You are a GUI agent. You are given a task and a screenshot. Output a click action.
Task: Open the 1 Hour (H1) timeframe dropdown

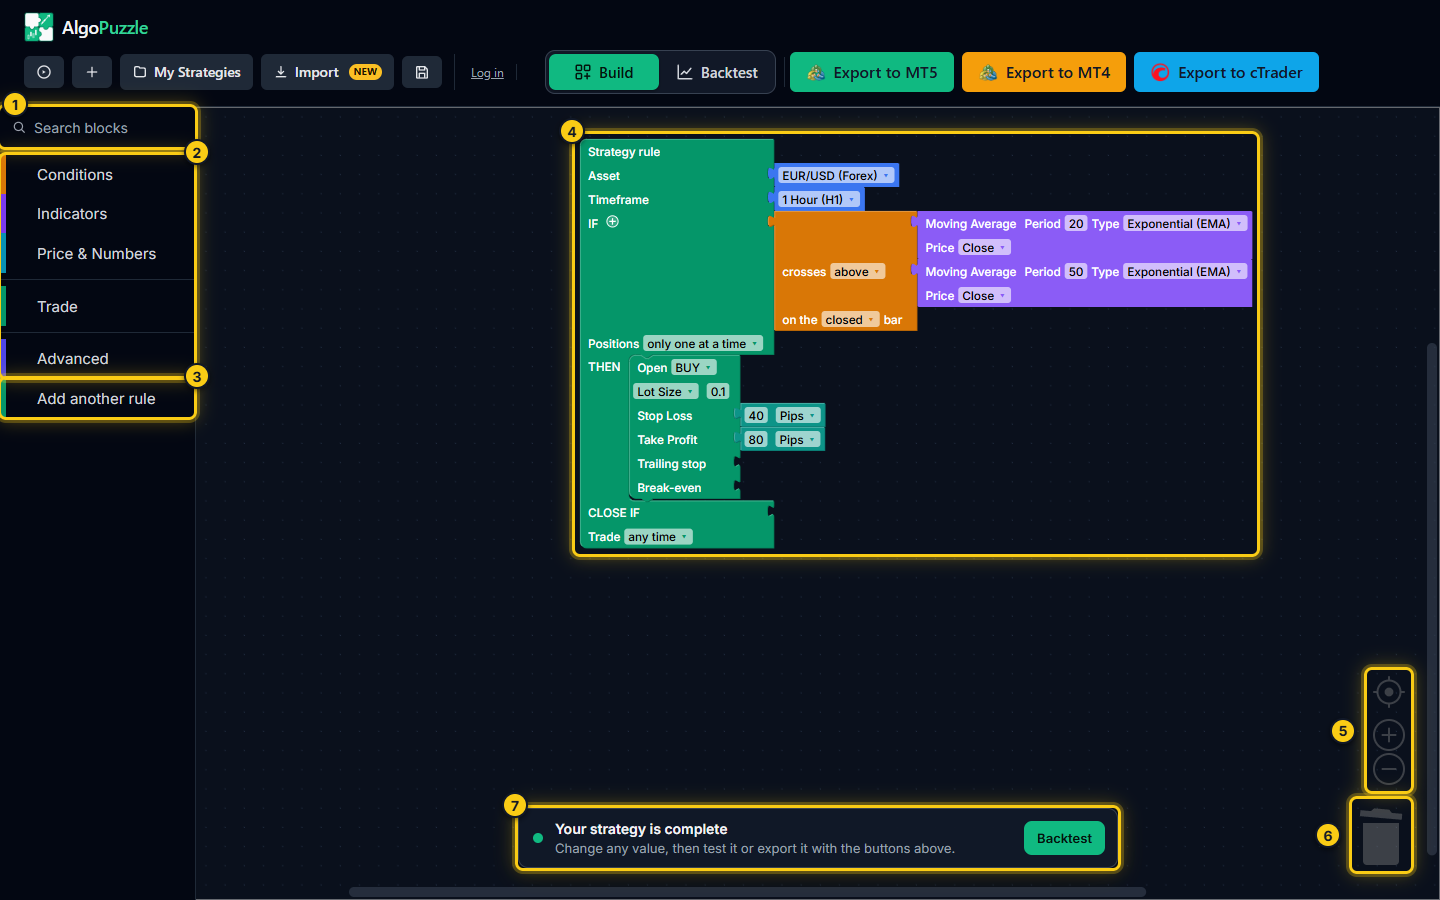[x=819, y=200]
